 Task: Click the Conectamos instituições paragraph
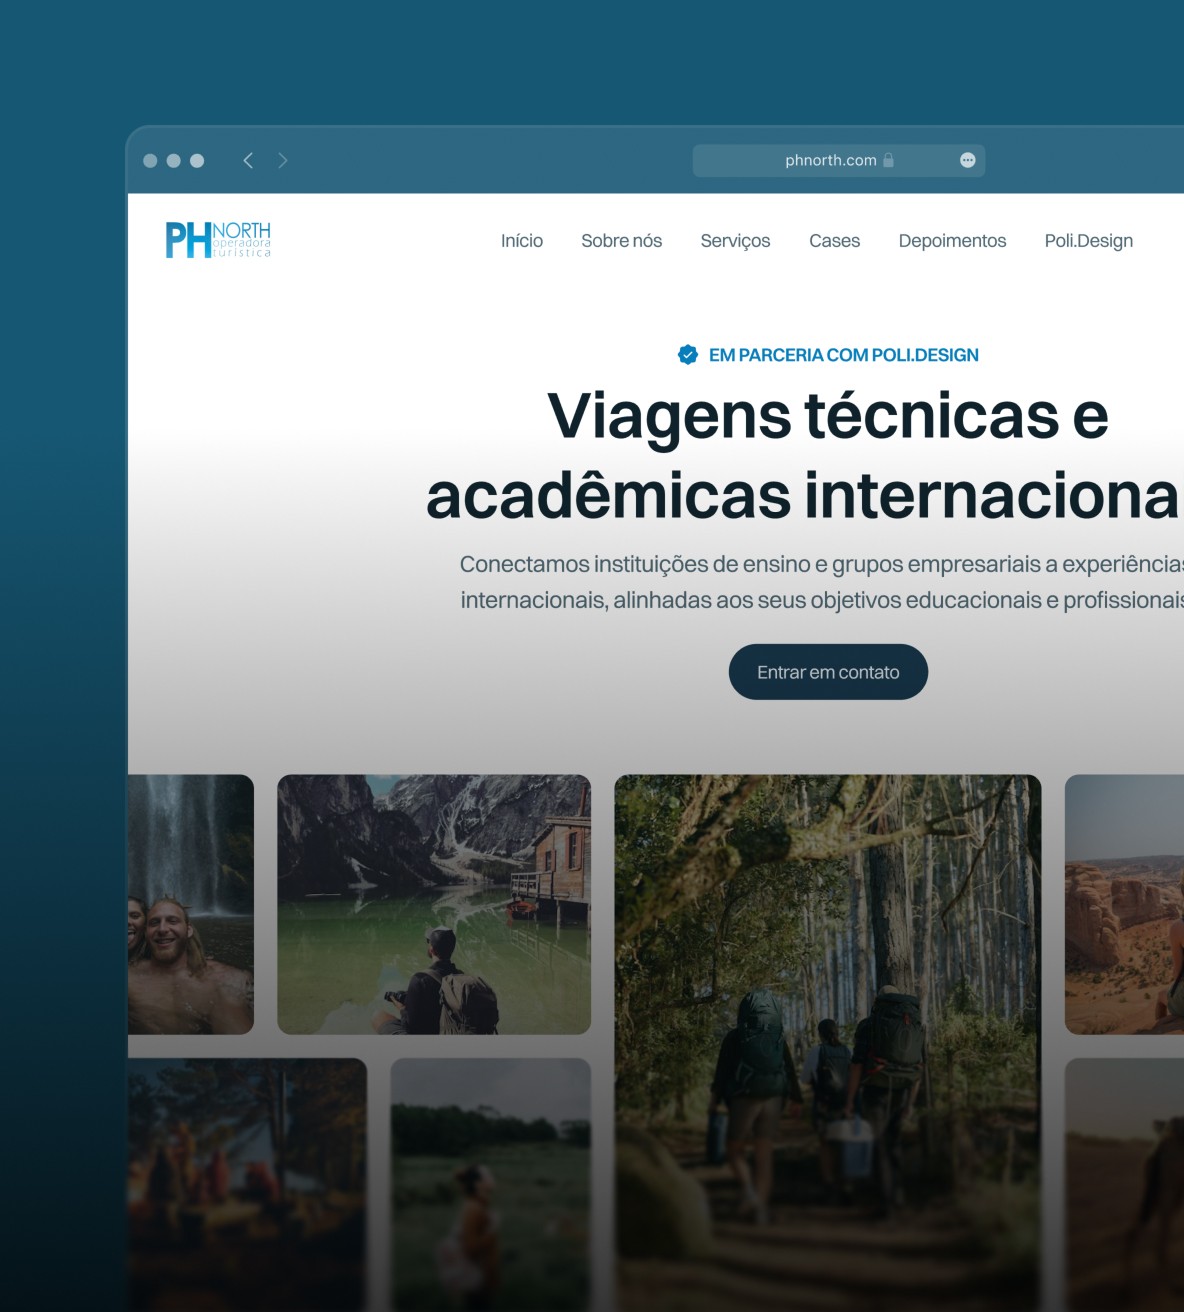[x=822, y=582]
